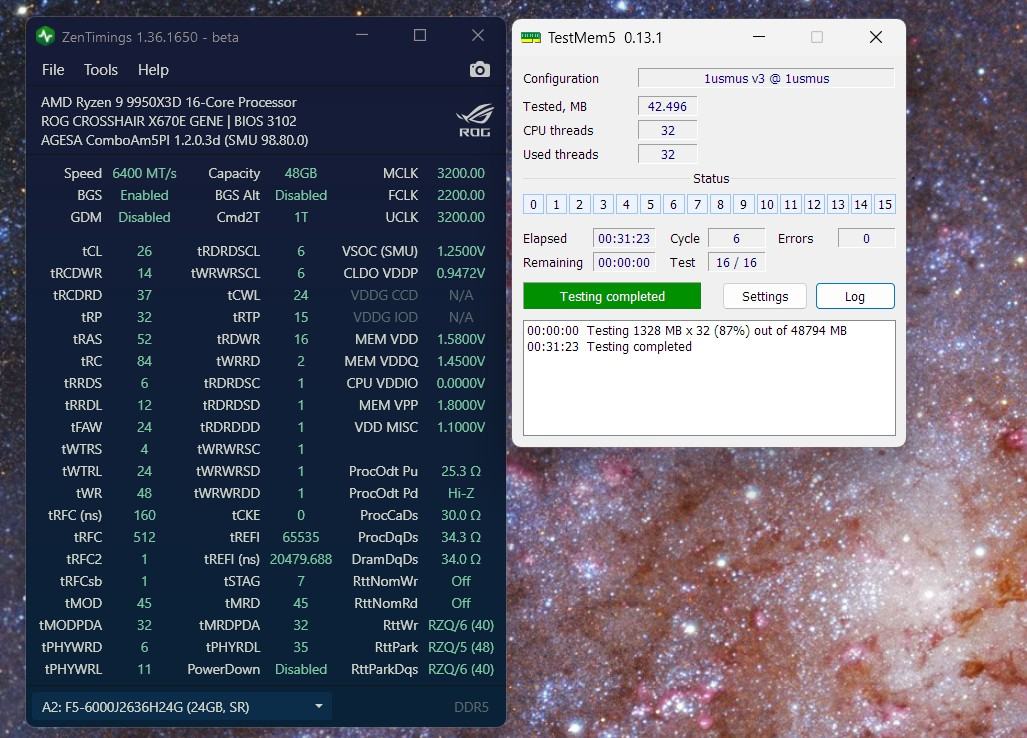Screen dimensions: 1027x738
Task: Click the Speed value 6400 MT/s
Action: [x=144, y=173]
